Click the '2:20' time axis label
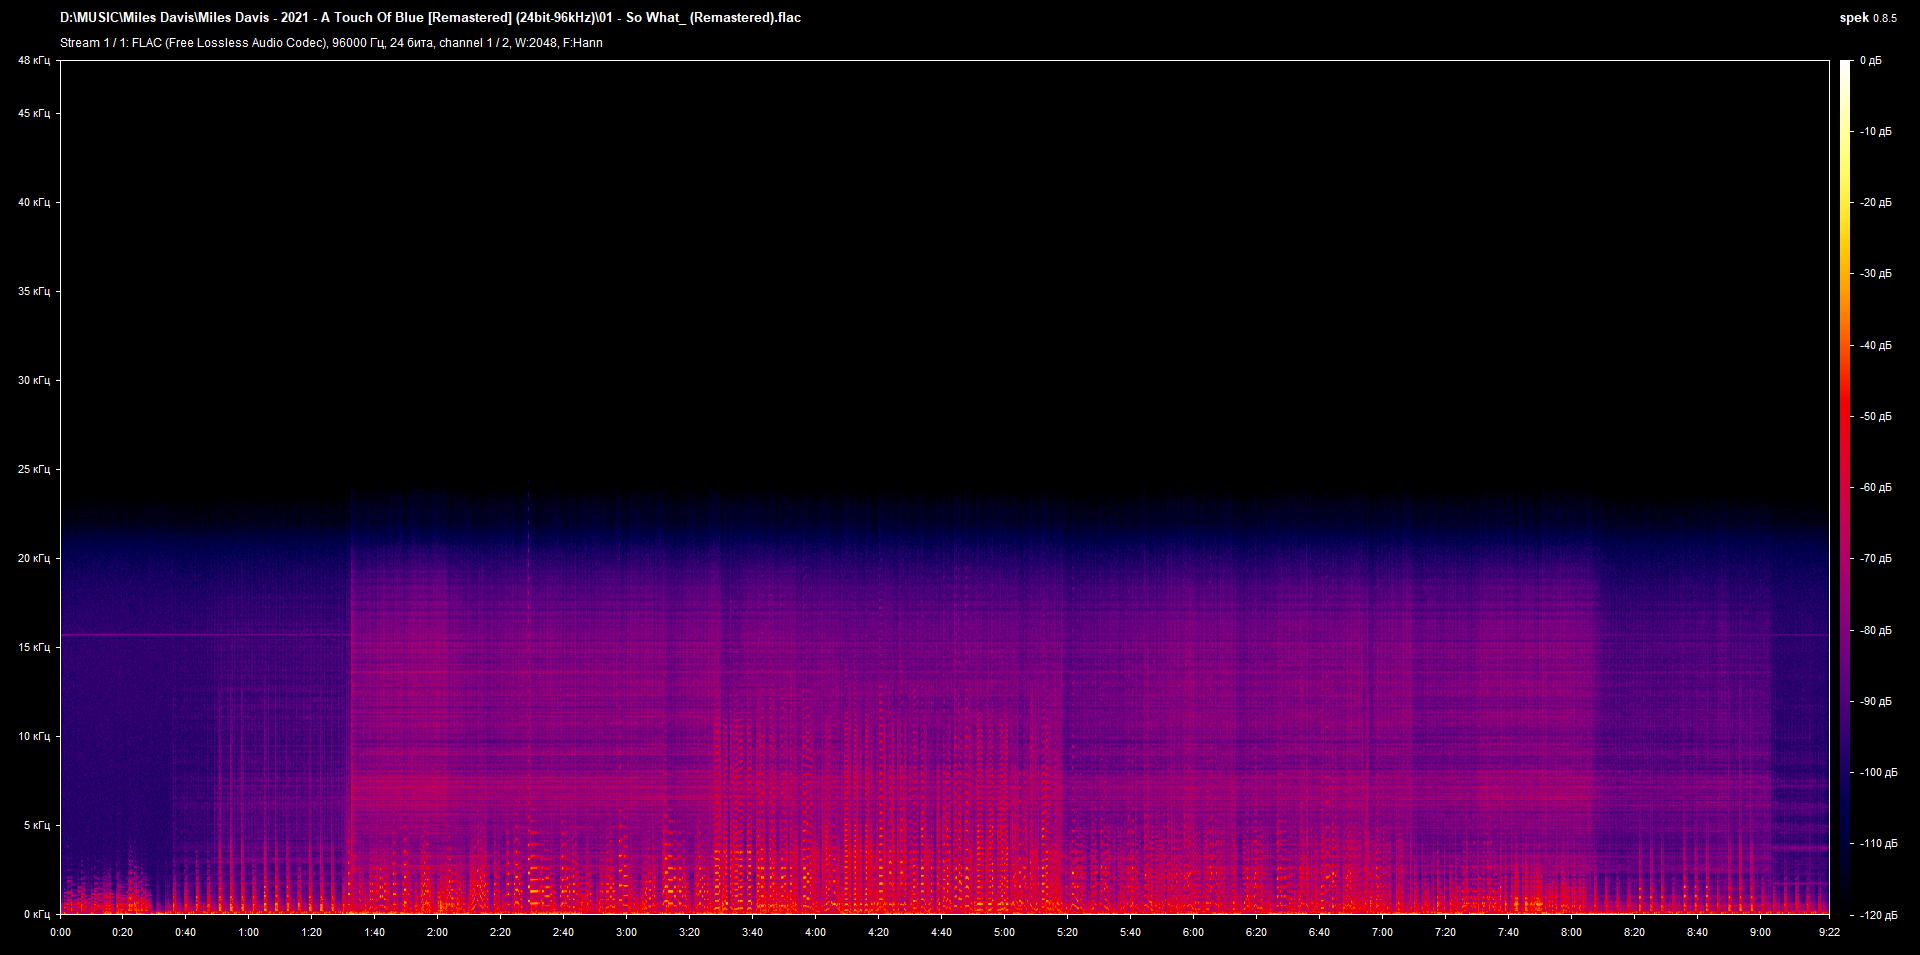The width and height of the screenshot is (1920, 955). tap(501, 933)
